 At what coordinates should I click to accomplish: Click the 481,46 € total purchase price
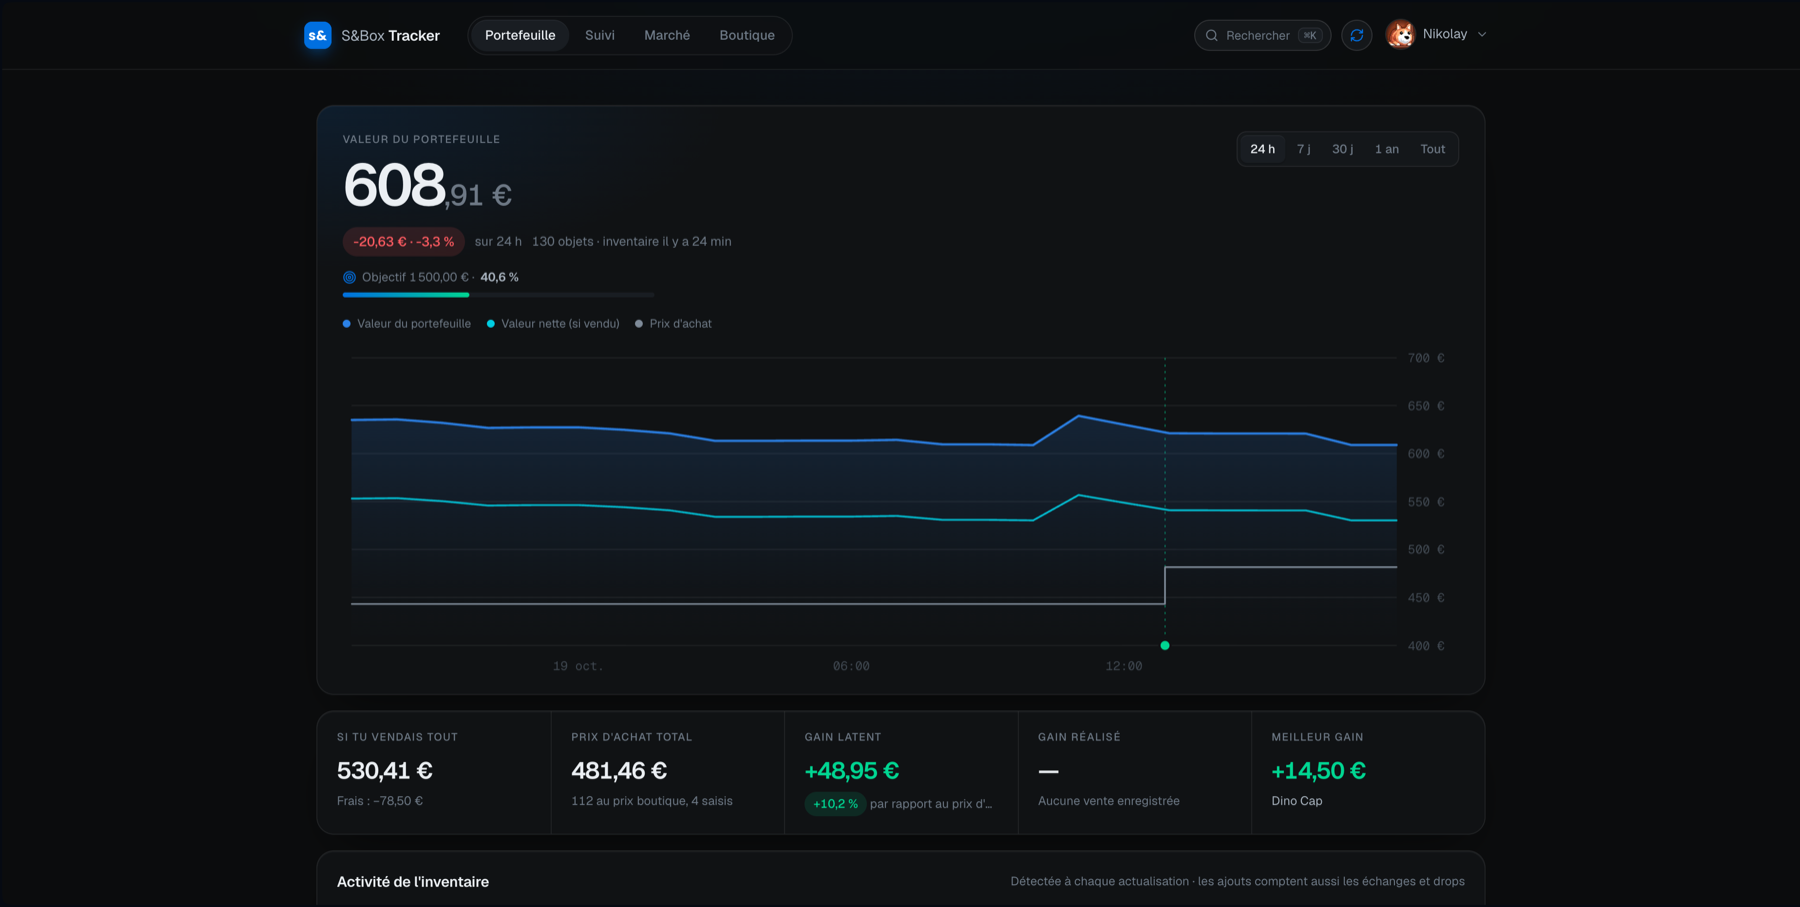point(619,771)
